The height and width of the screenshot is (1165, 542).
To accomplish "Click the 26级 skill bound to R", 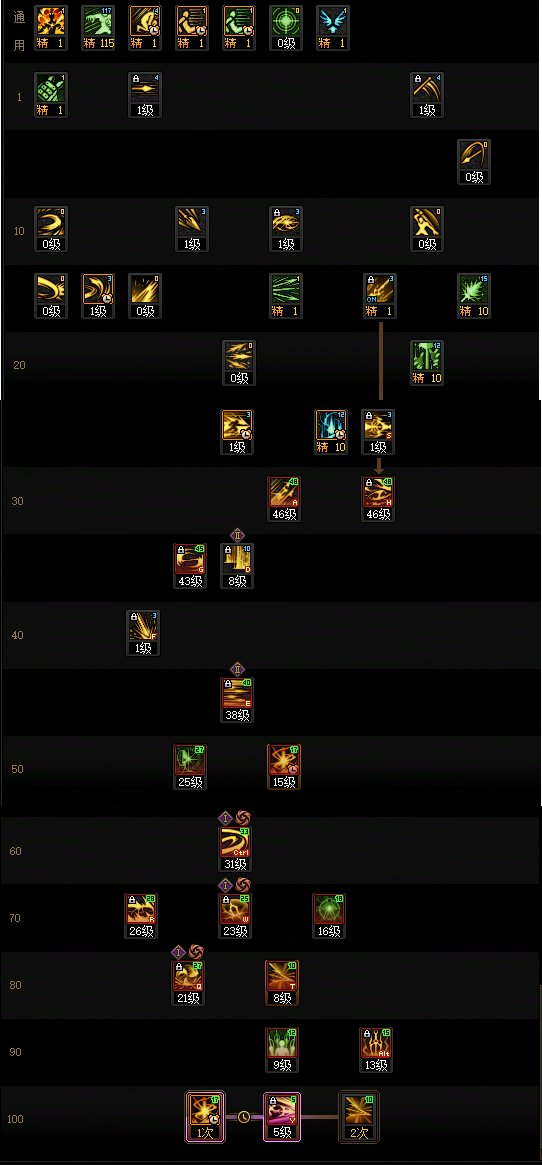I will click(x=141, y=916).
